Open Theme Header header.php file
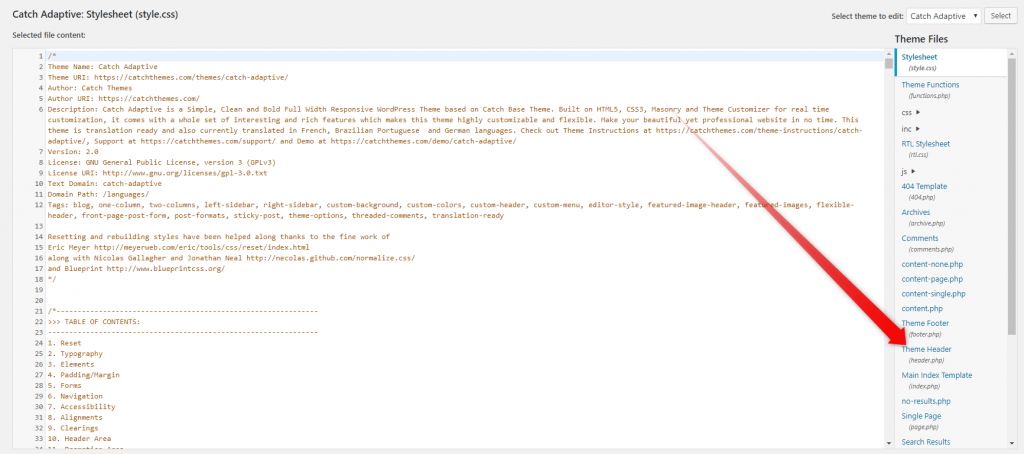The image size is (1024, 454). (926, 350)
